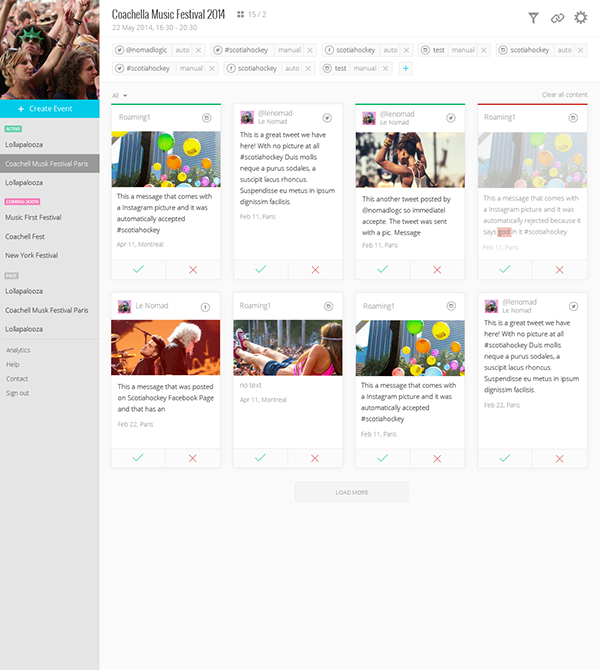Image resolution: width=600 pixels, height=670 pixels.
Task: Click the grid view icon beside 15 / 2
Action: point(241,15)
